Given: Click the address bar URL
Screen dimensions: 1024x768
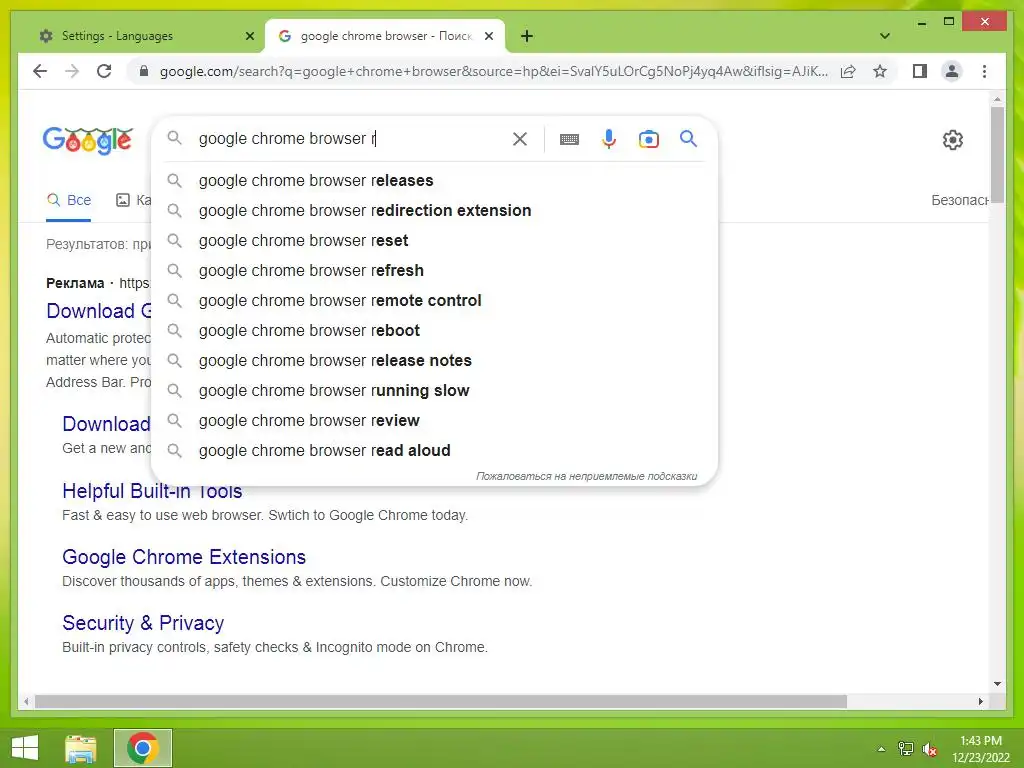Looking at the screenshot, I should point(493,71).
